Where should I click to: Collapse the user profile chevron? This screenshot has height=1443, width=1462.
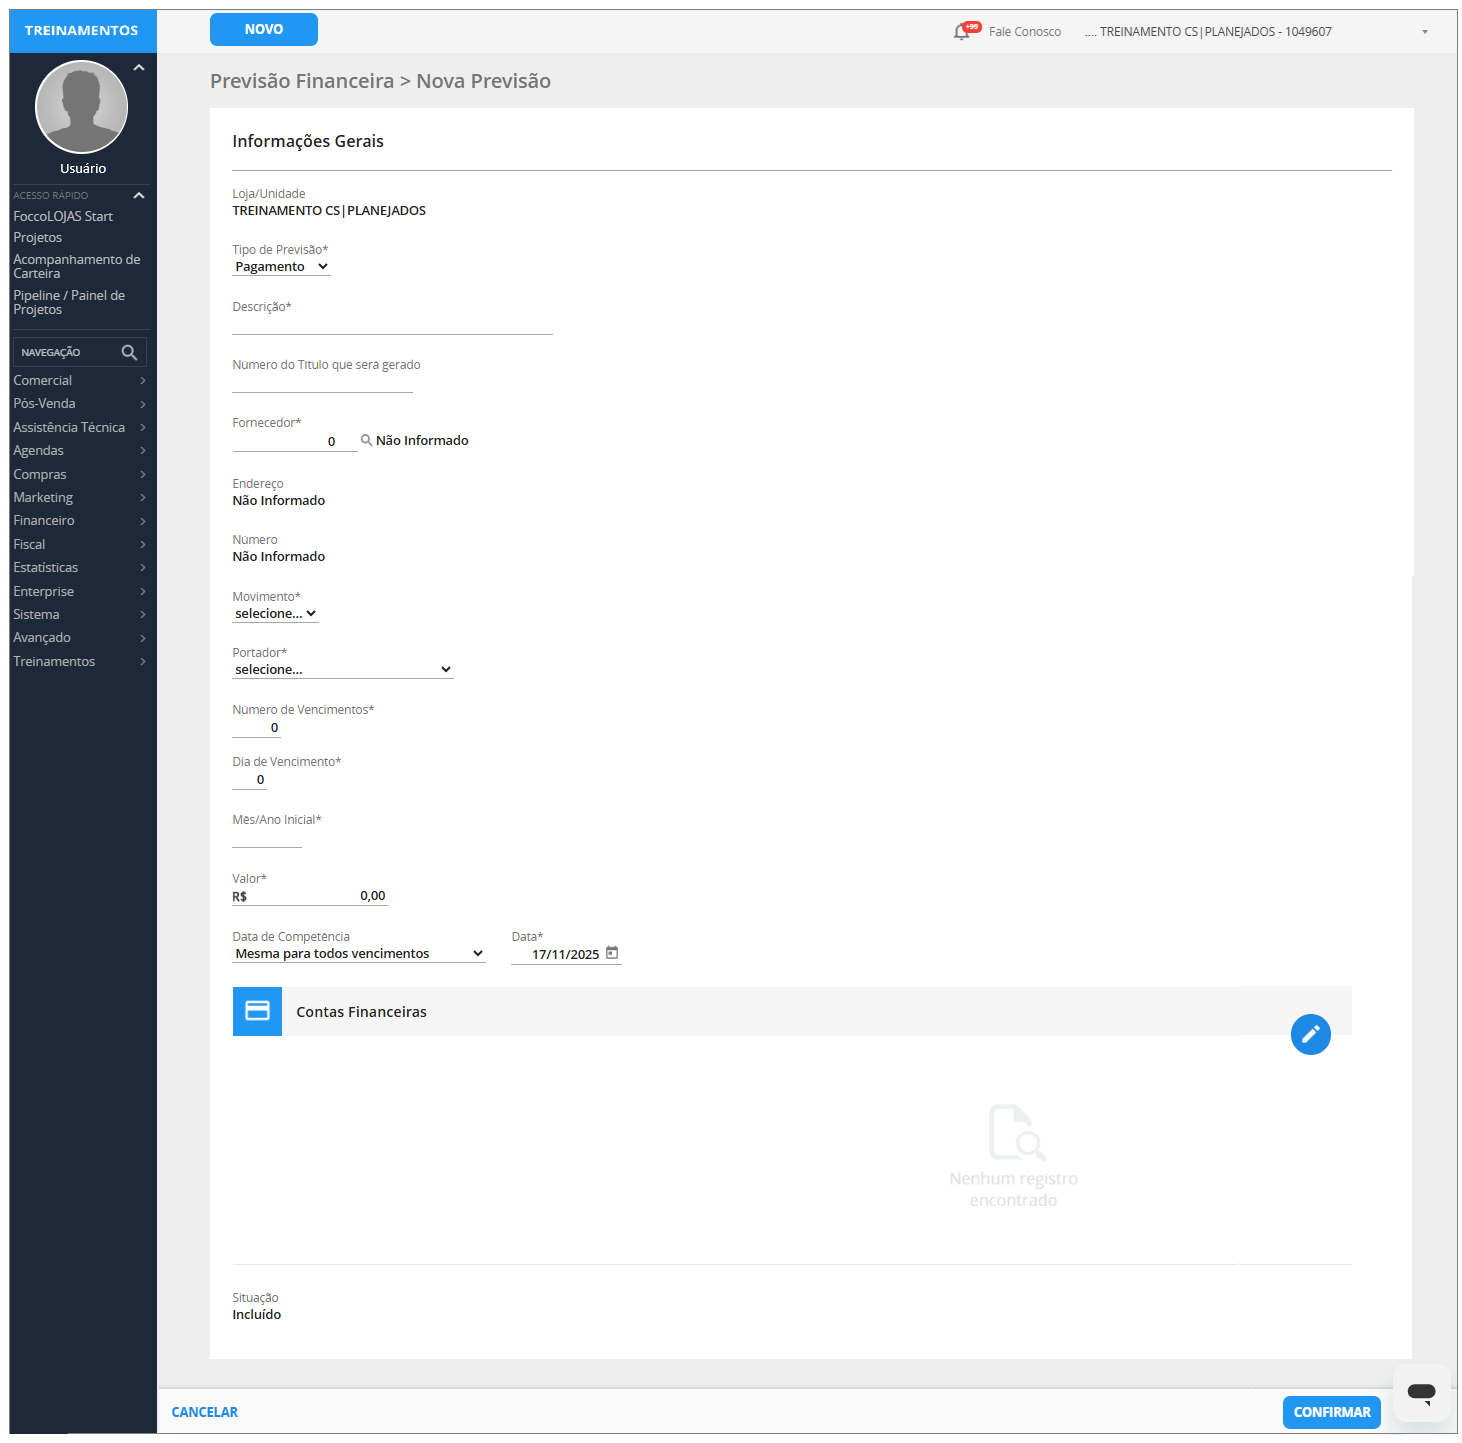(139, 68)
